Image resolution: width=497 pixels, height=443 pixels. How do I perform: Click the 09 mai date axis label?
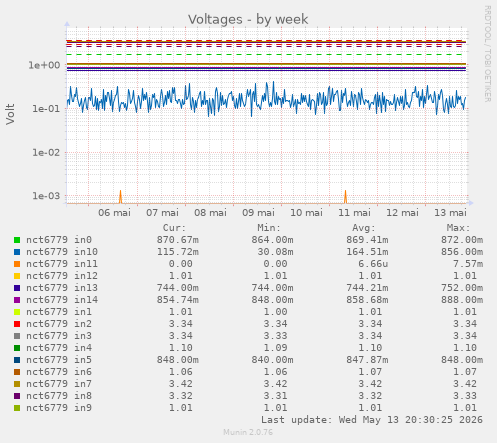pos(258,213)
